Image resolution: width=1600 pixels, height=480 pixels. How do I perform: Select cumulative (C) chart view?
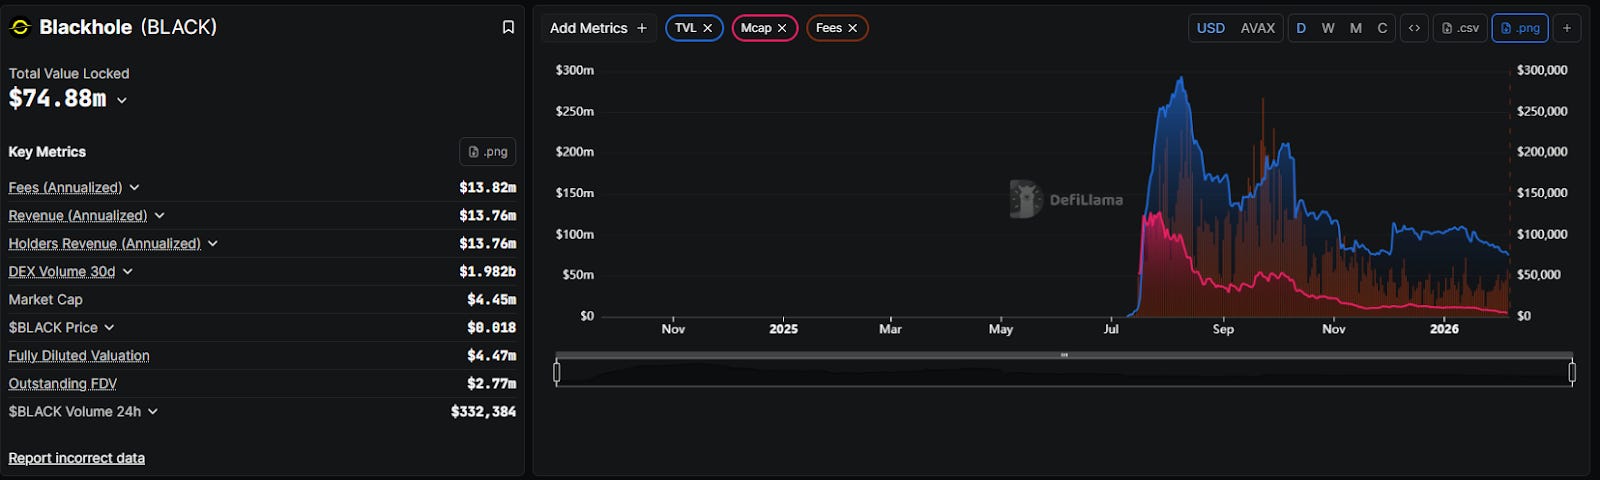1382,28
